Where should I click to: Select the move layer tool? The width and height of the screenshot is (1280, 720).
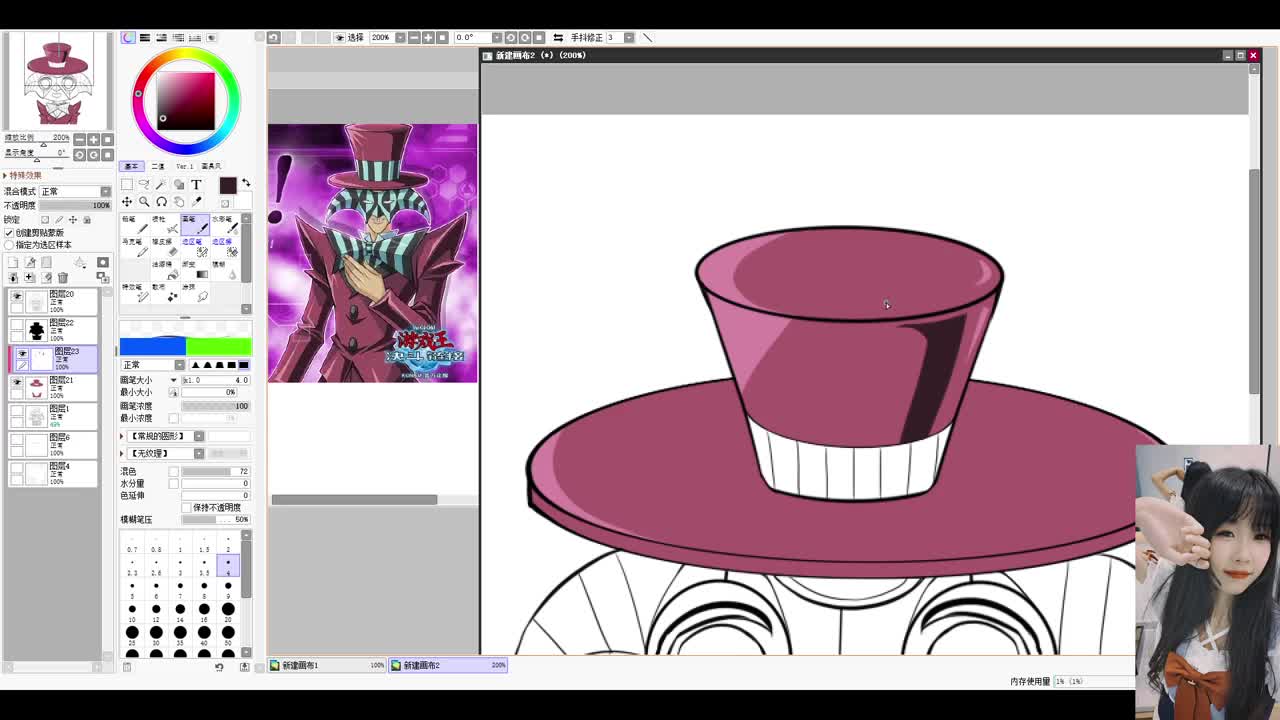tap(127, 202)
